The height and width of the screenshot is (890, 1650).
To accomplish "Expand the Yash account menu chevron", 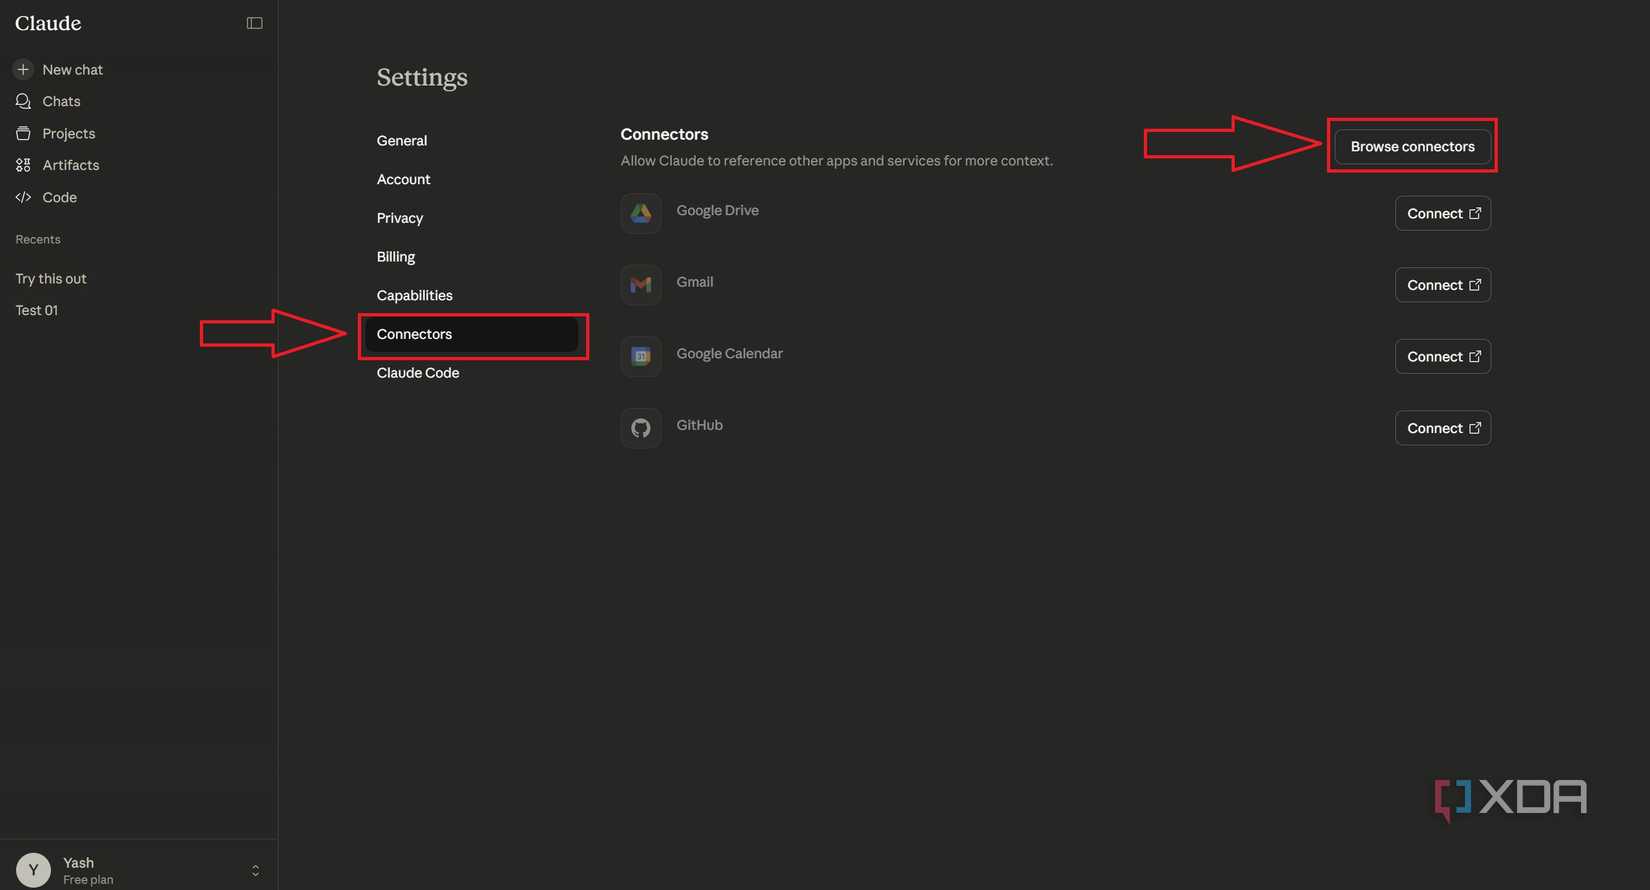I will coord(255,870).
